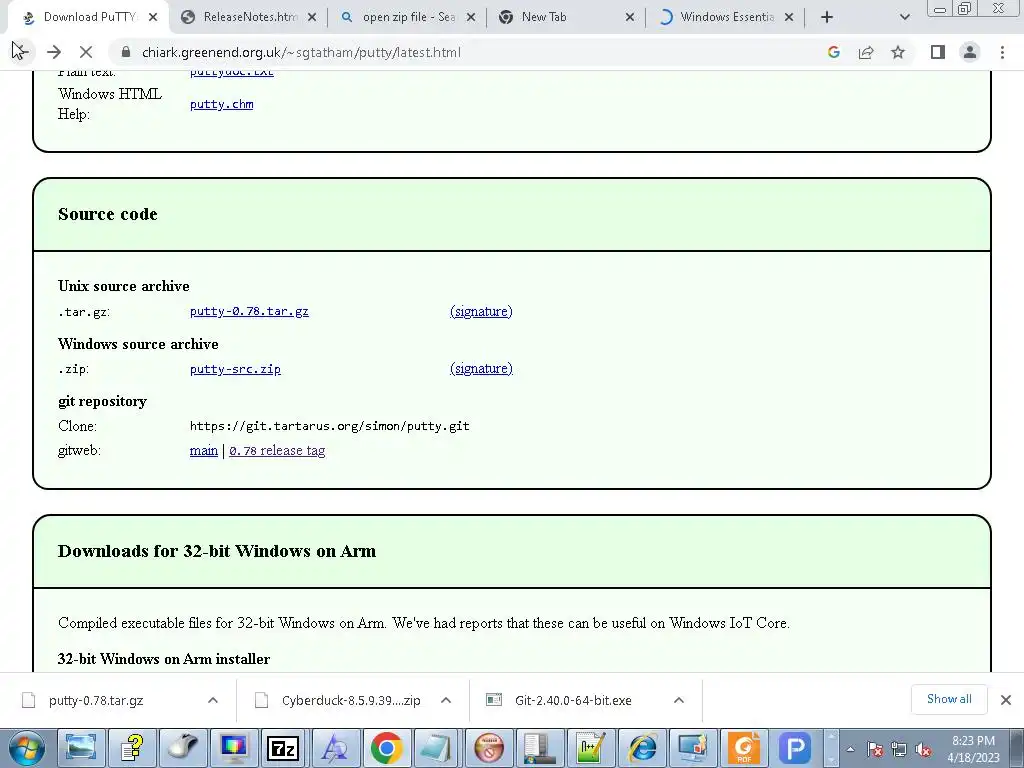Close the ReleaseNotes.htm tab

312,18
